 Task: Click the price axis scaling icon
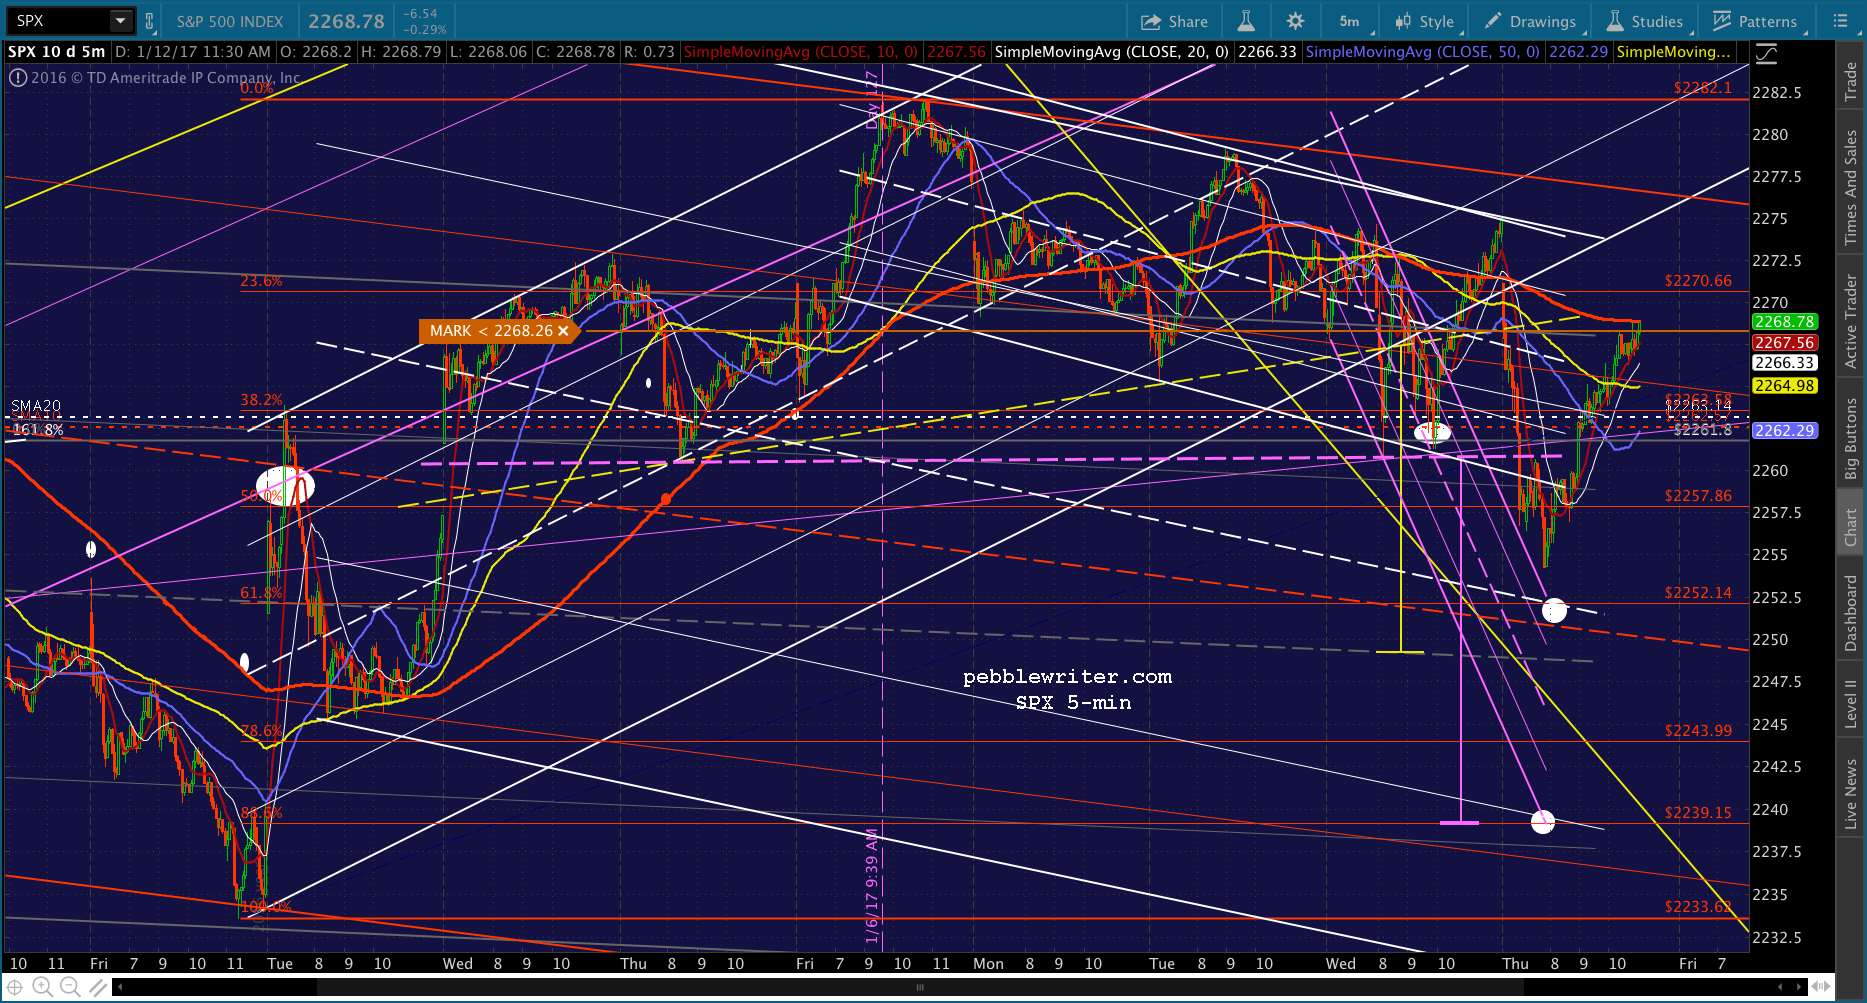pos(1766,53)
